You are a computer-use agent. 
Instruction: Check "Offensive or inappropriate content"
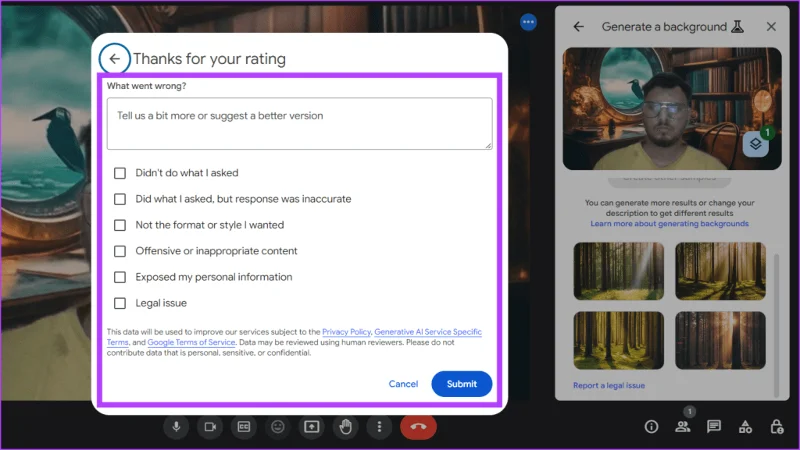click(120, 251)
